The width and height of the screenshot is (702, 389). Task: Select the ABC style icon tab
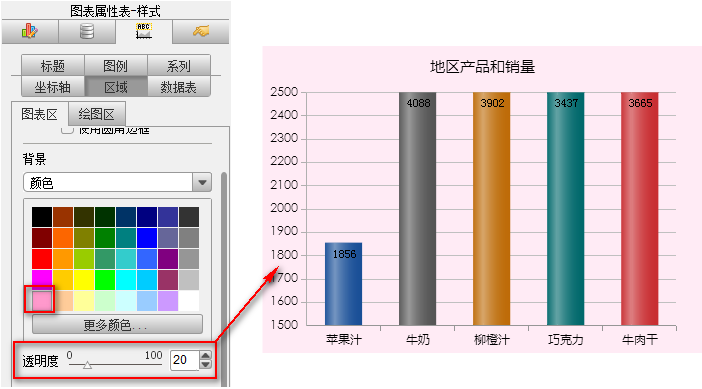click(144, 31)
